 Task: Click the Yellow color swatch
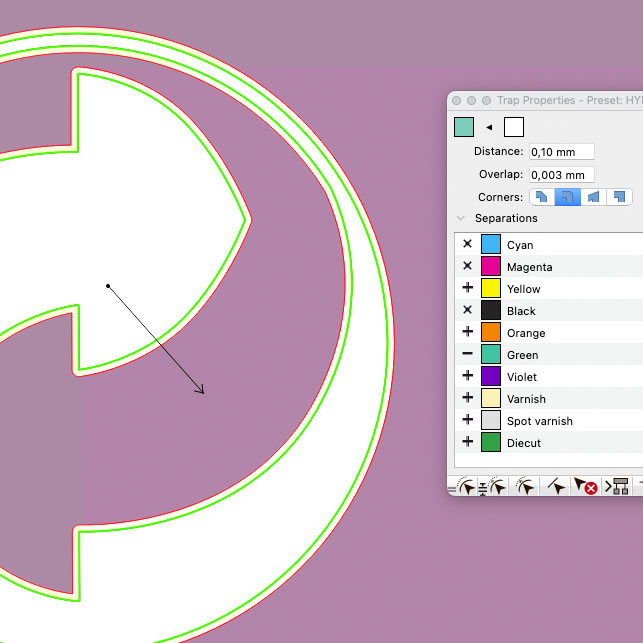491,288
